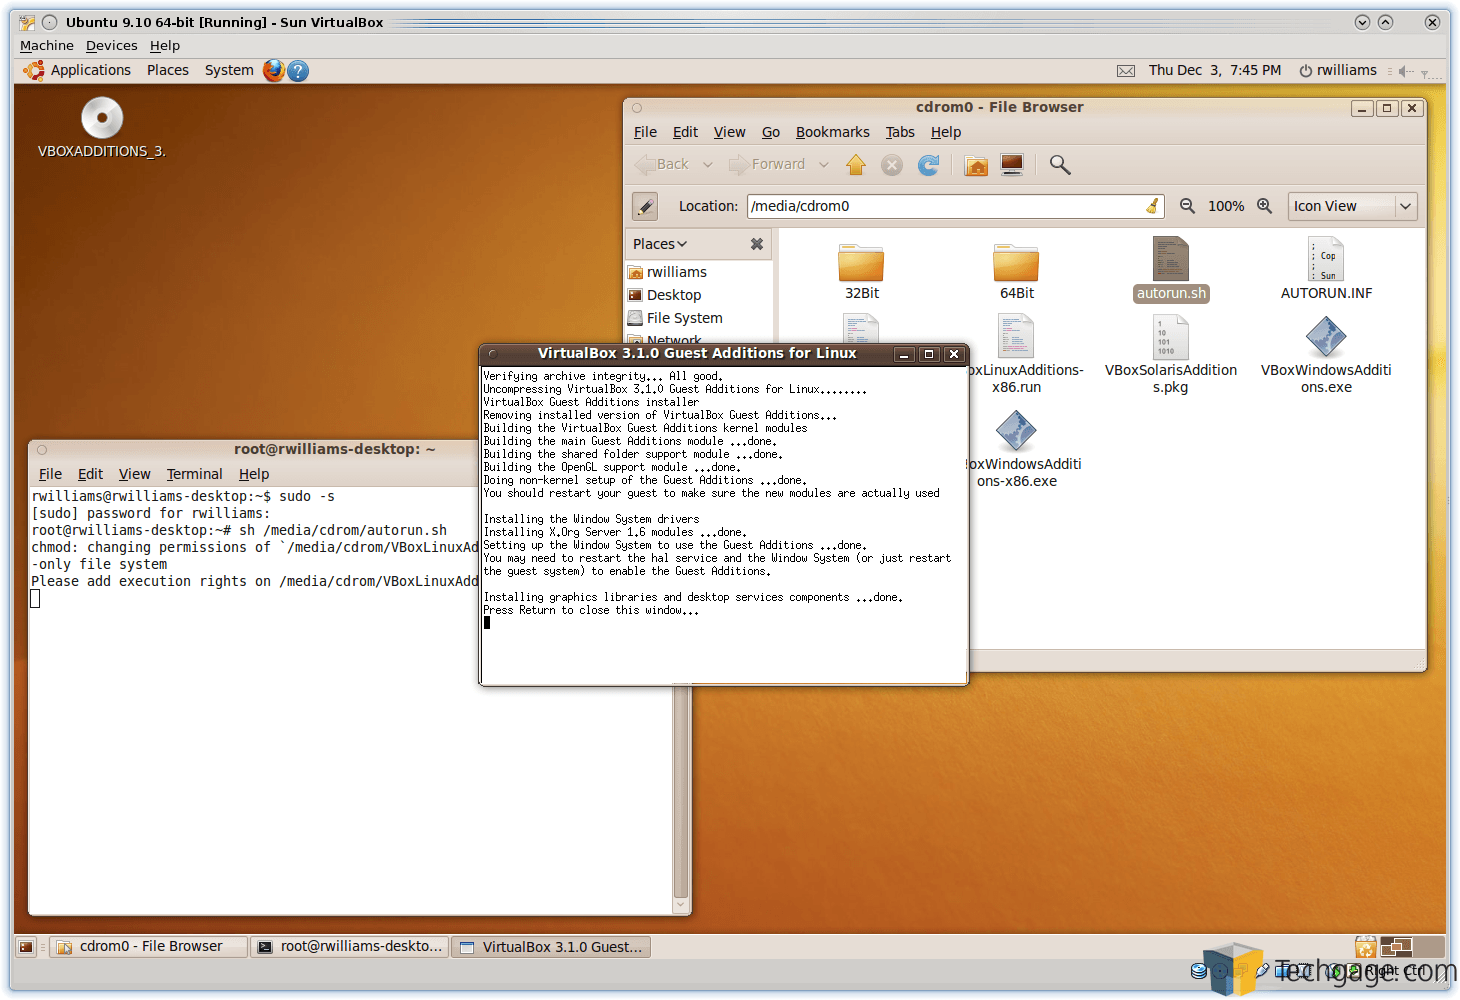
Task: Open the Computer icon in File Browser toolbar
Action: click(x=1012, y=165)
